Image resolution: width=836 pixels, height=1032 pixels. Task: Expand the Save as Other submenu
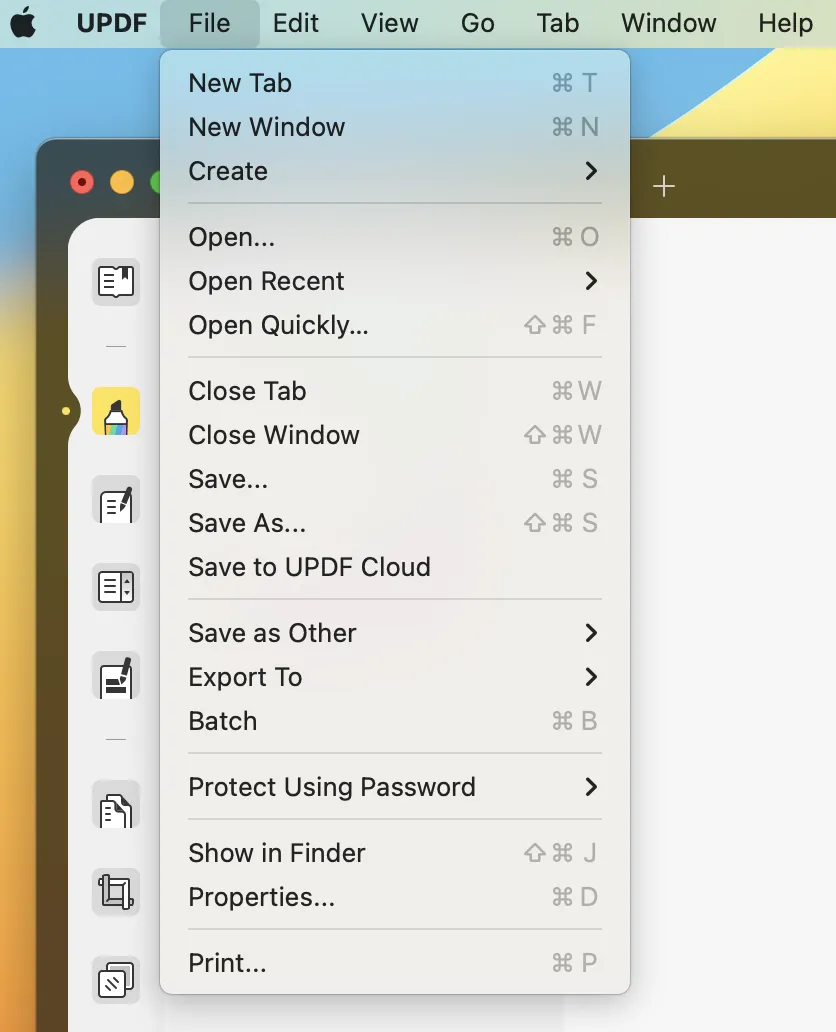395,633
